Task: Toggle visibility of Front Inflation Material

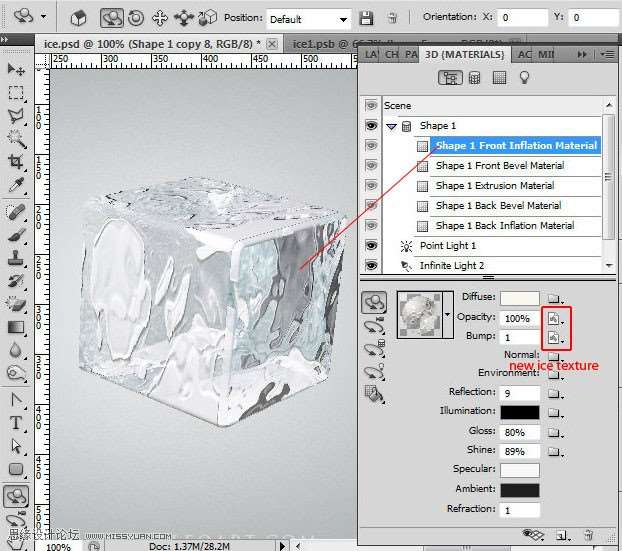Action: 371,146
